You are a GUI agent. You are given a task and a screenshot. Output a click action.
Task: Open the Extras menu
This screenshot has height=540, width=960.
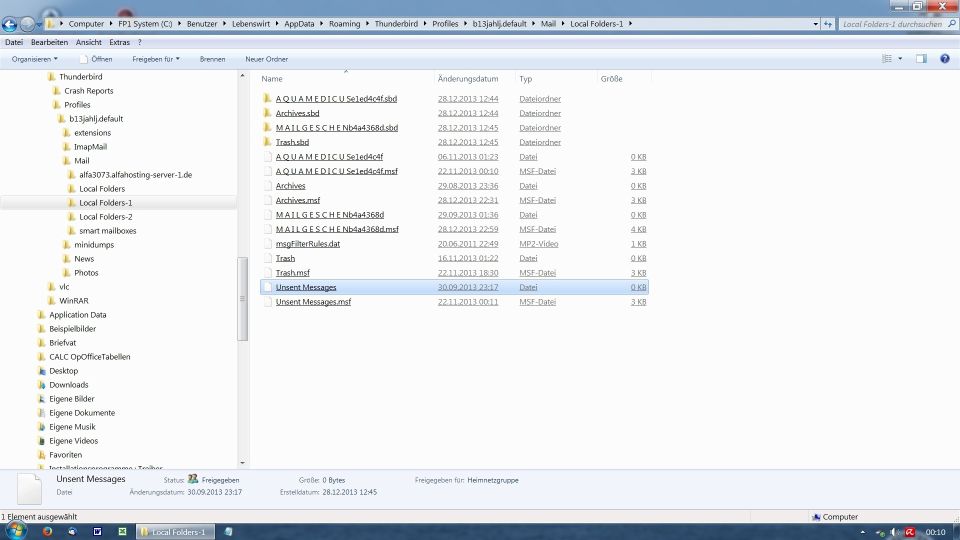point(119,42)
